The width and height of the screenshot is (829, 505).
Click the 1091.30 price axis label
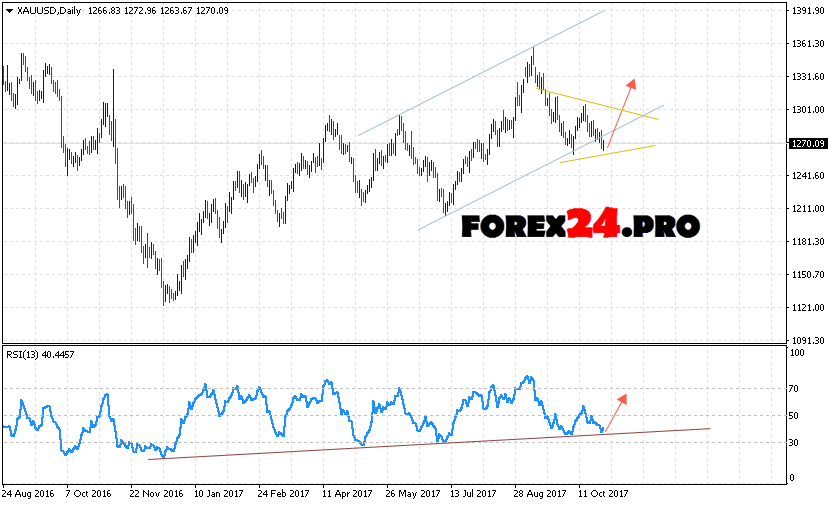(x=805, y=341)
